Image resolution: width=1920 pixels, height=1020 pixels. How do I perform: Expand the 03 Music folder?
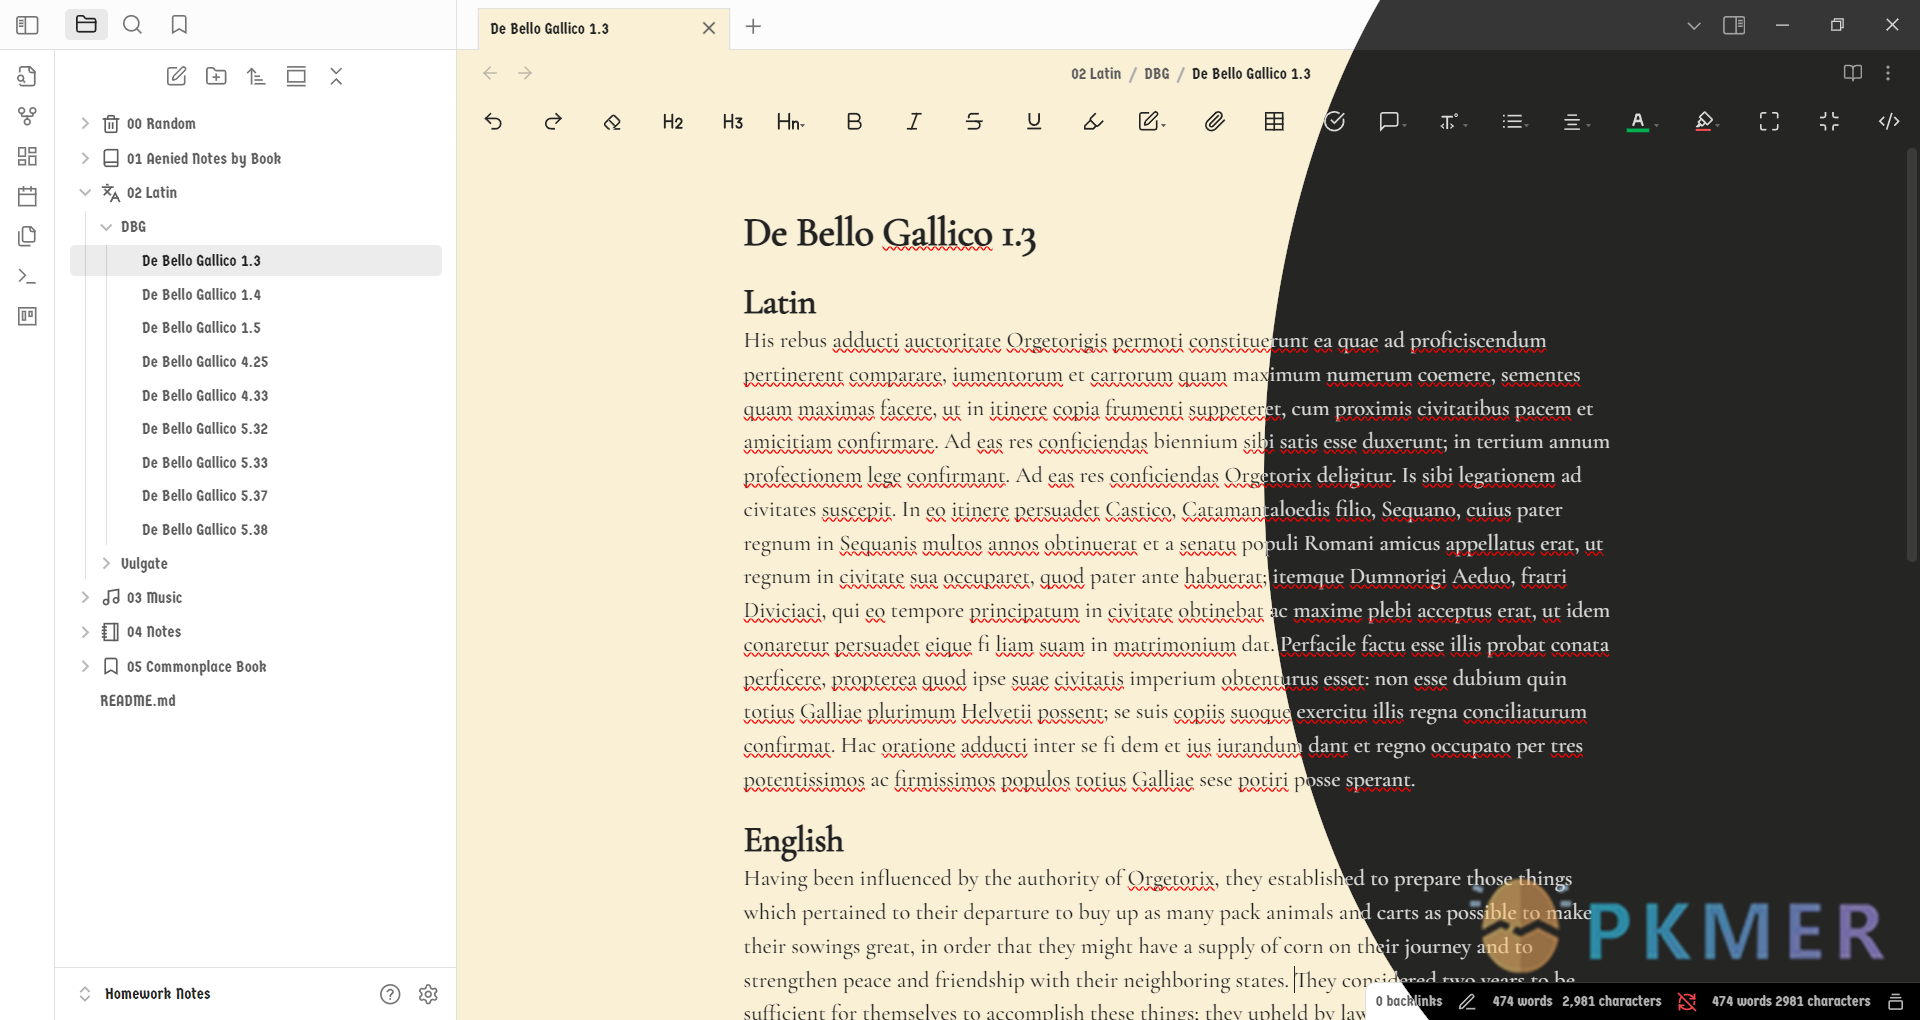[85, 597]
